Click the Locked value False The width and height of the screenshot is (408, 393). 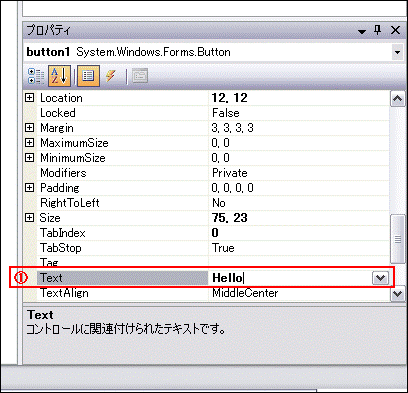pyautogui.click(x=226, y=113)
